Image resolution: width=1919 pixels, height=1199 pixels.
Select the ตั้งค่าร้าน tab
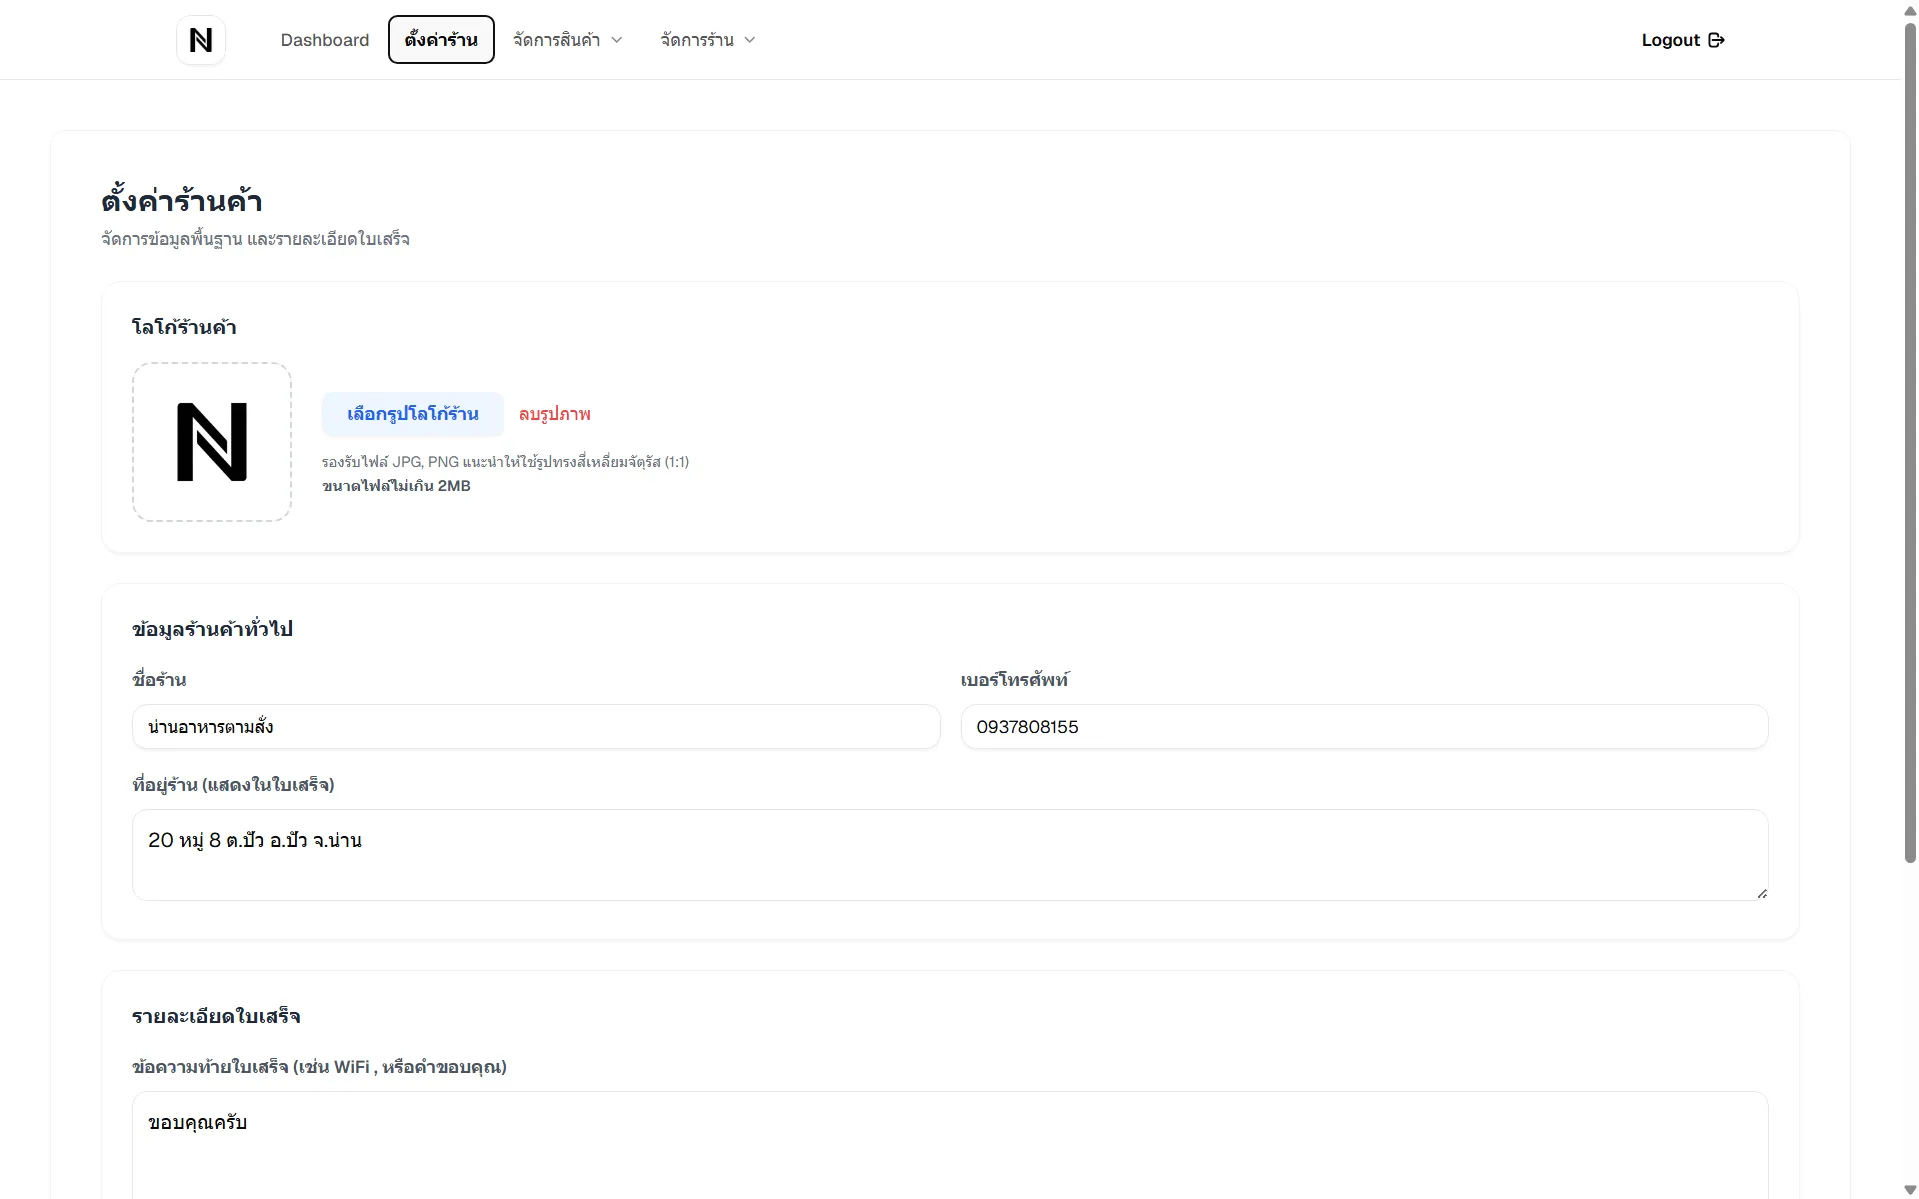441,40
